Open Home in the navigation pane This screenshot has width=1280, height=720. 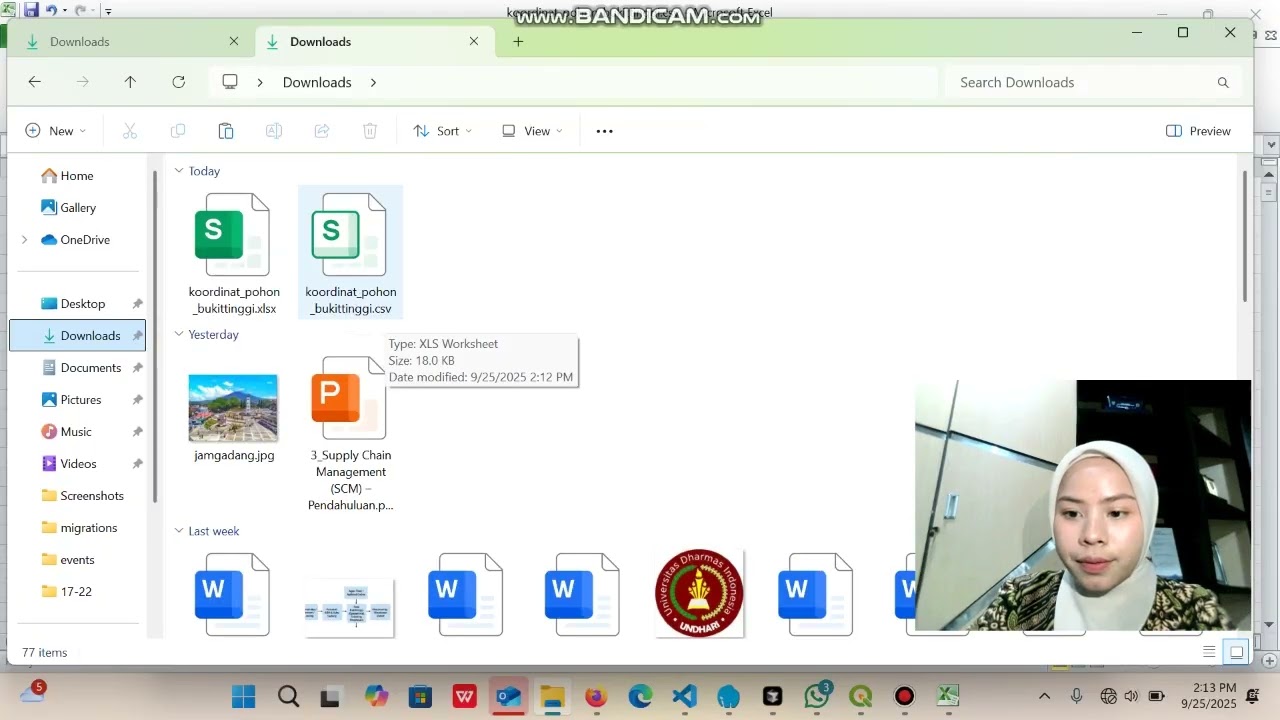[x=67, y=176]
